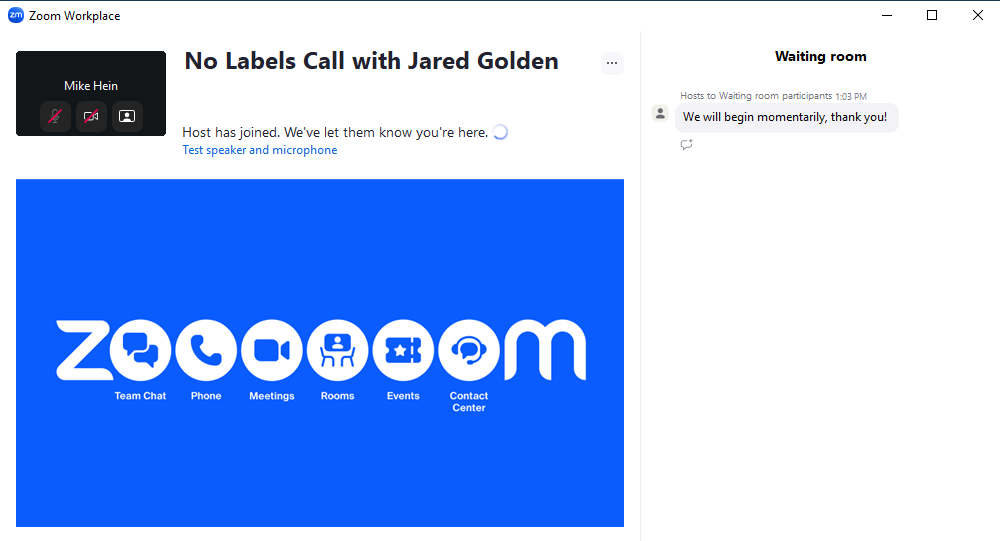The image size is (1000, 541).
Task: Click the Zoom Workplace logo in title bar
Action: 15,15
